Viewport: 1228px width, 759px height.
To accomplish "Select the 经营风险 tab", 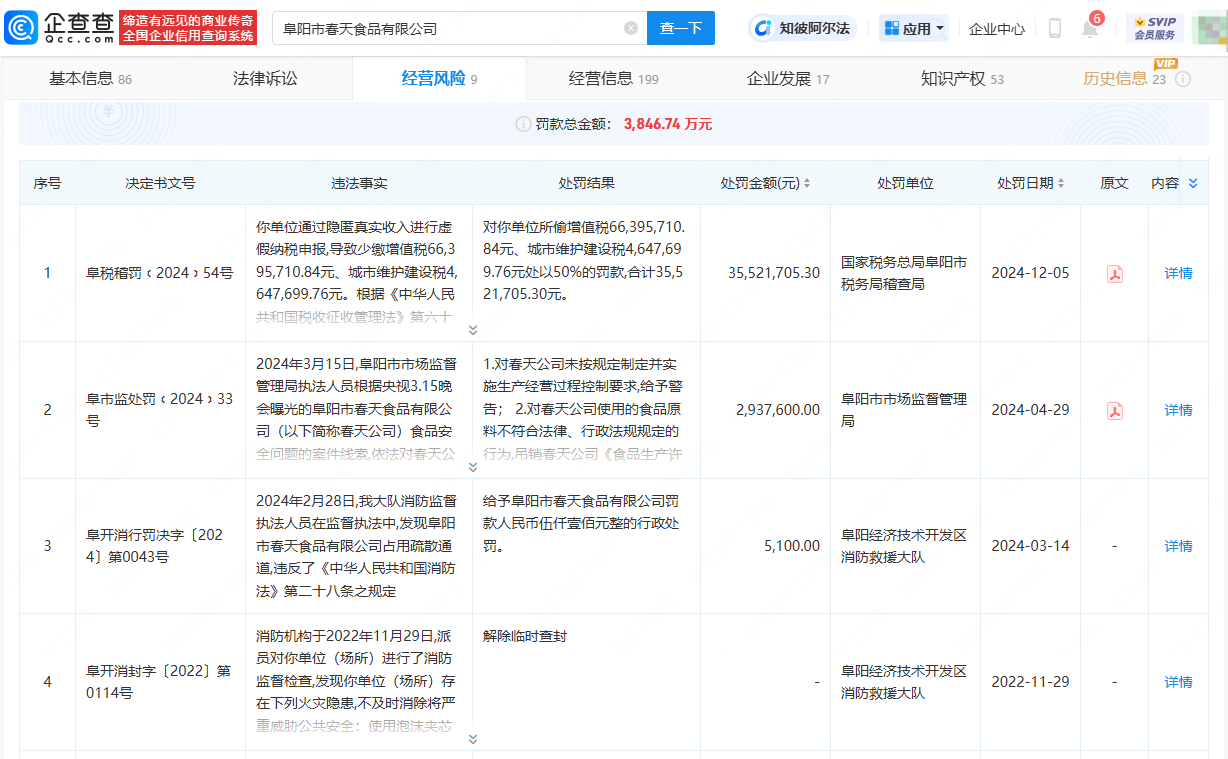I will [439, 79].
